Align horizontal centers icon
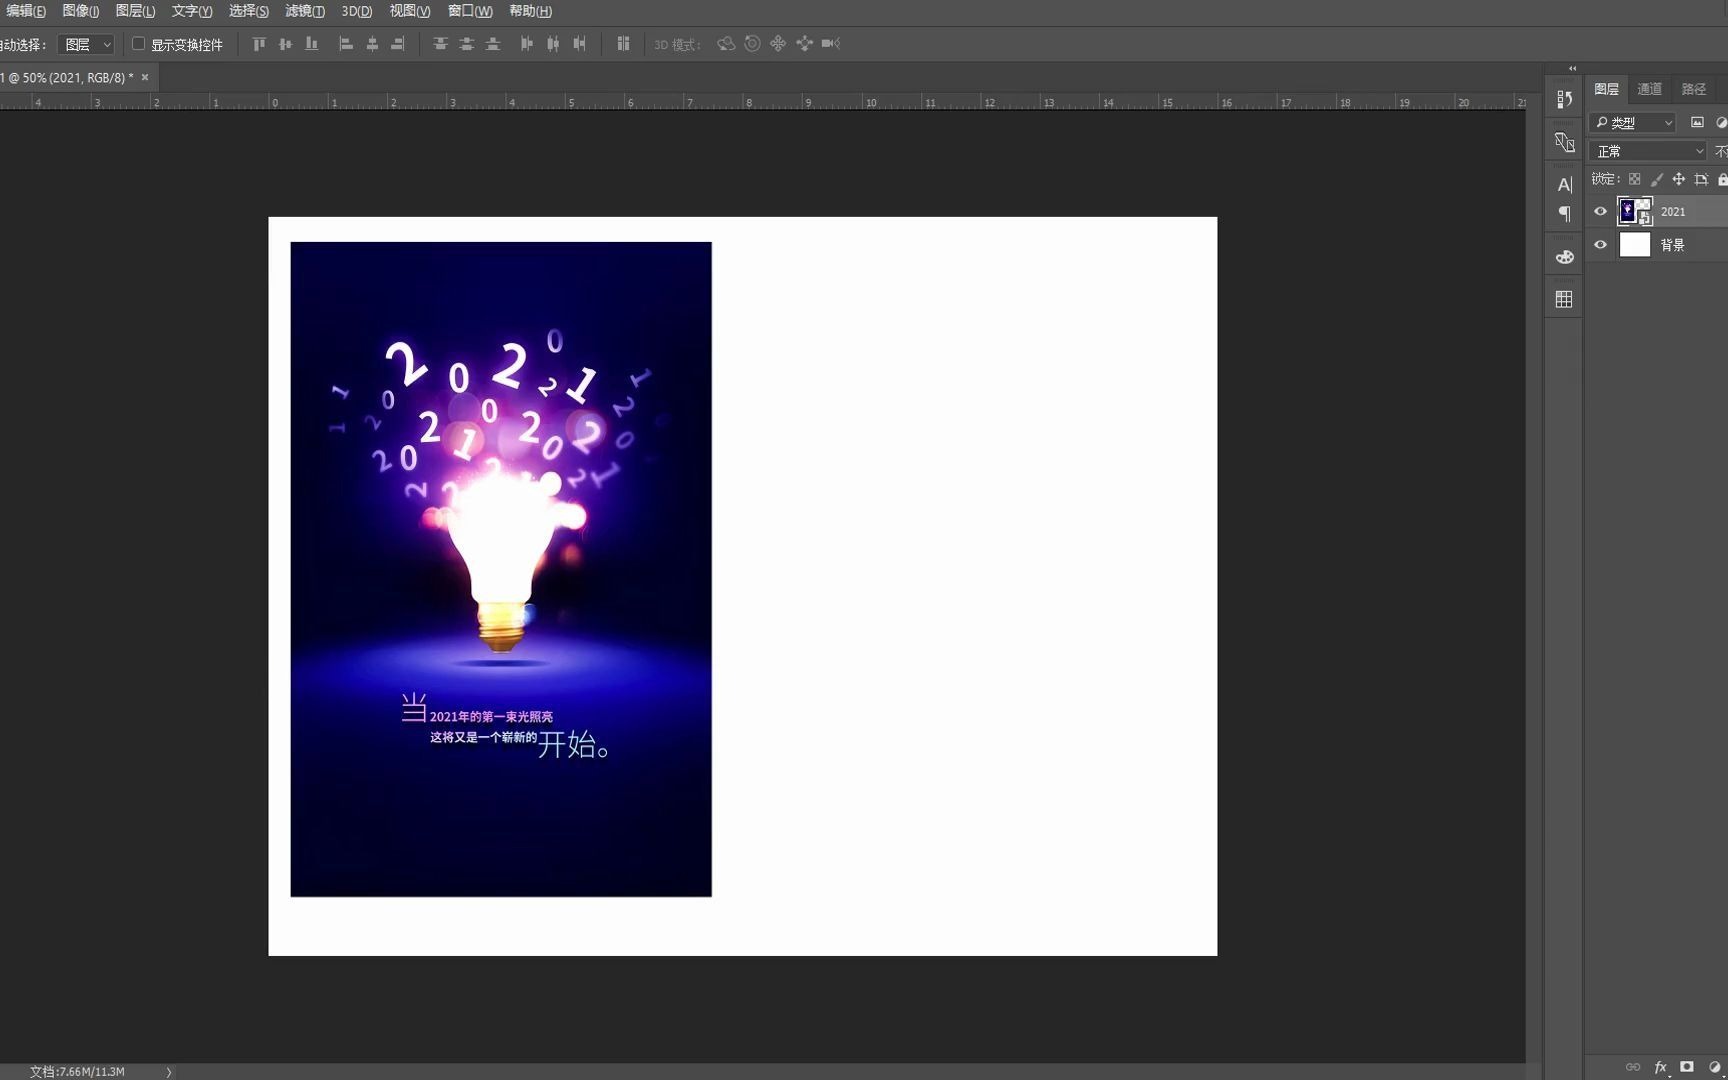This screenshot has height=1080, width=1728. coord(372,44)
